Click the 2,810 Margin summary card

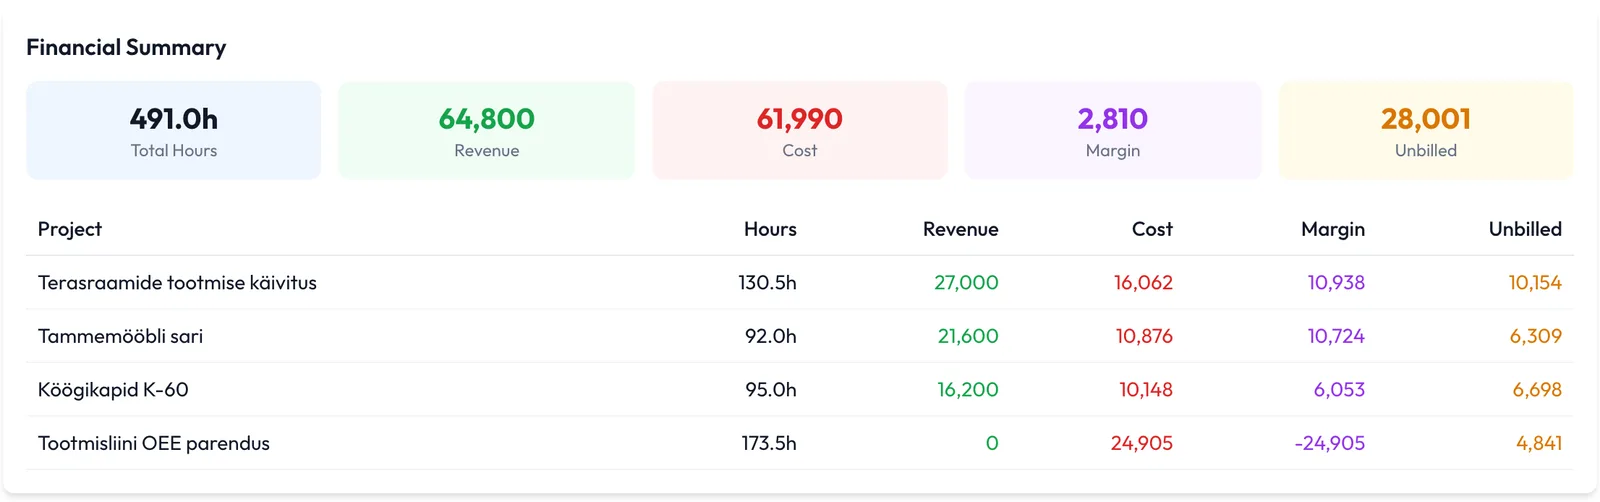[x=1113, y=131]
